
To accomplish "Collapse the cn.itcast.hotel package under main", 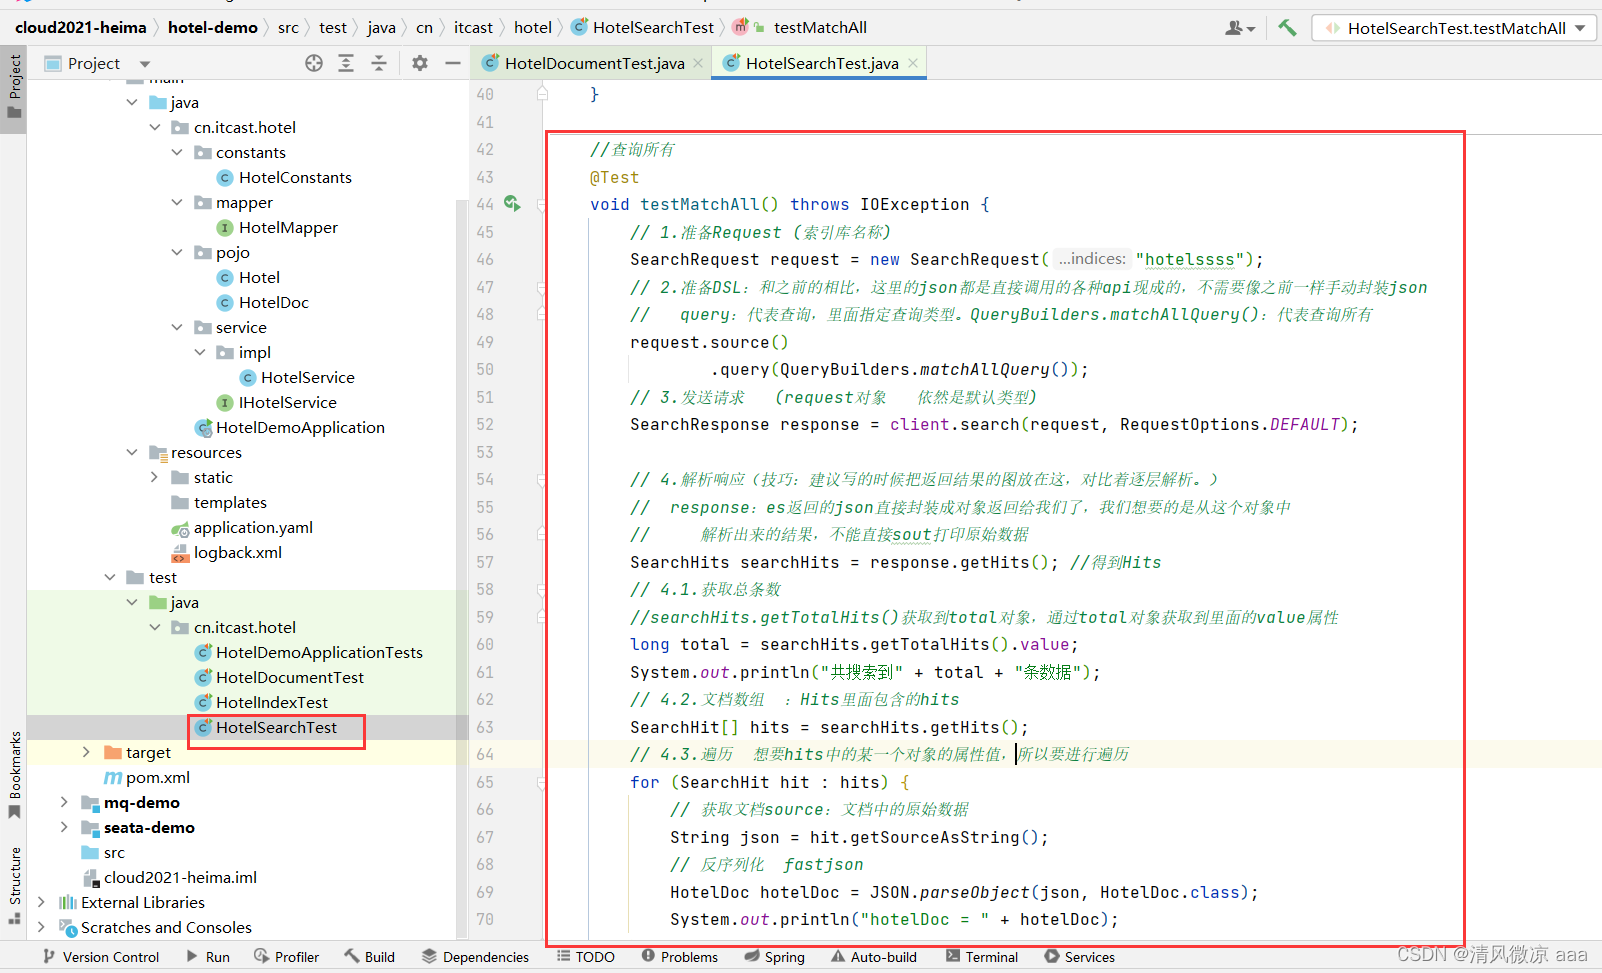I will coord(154,127).
